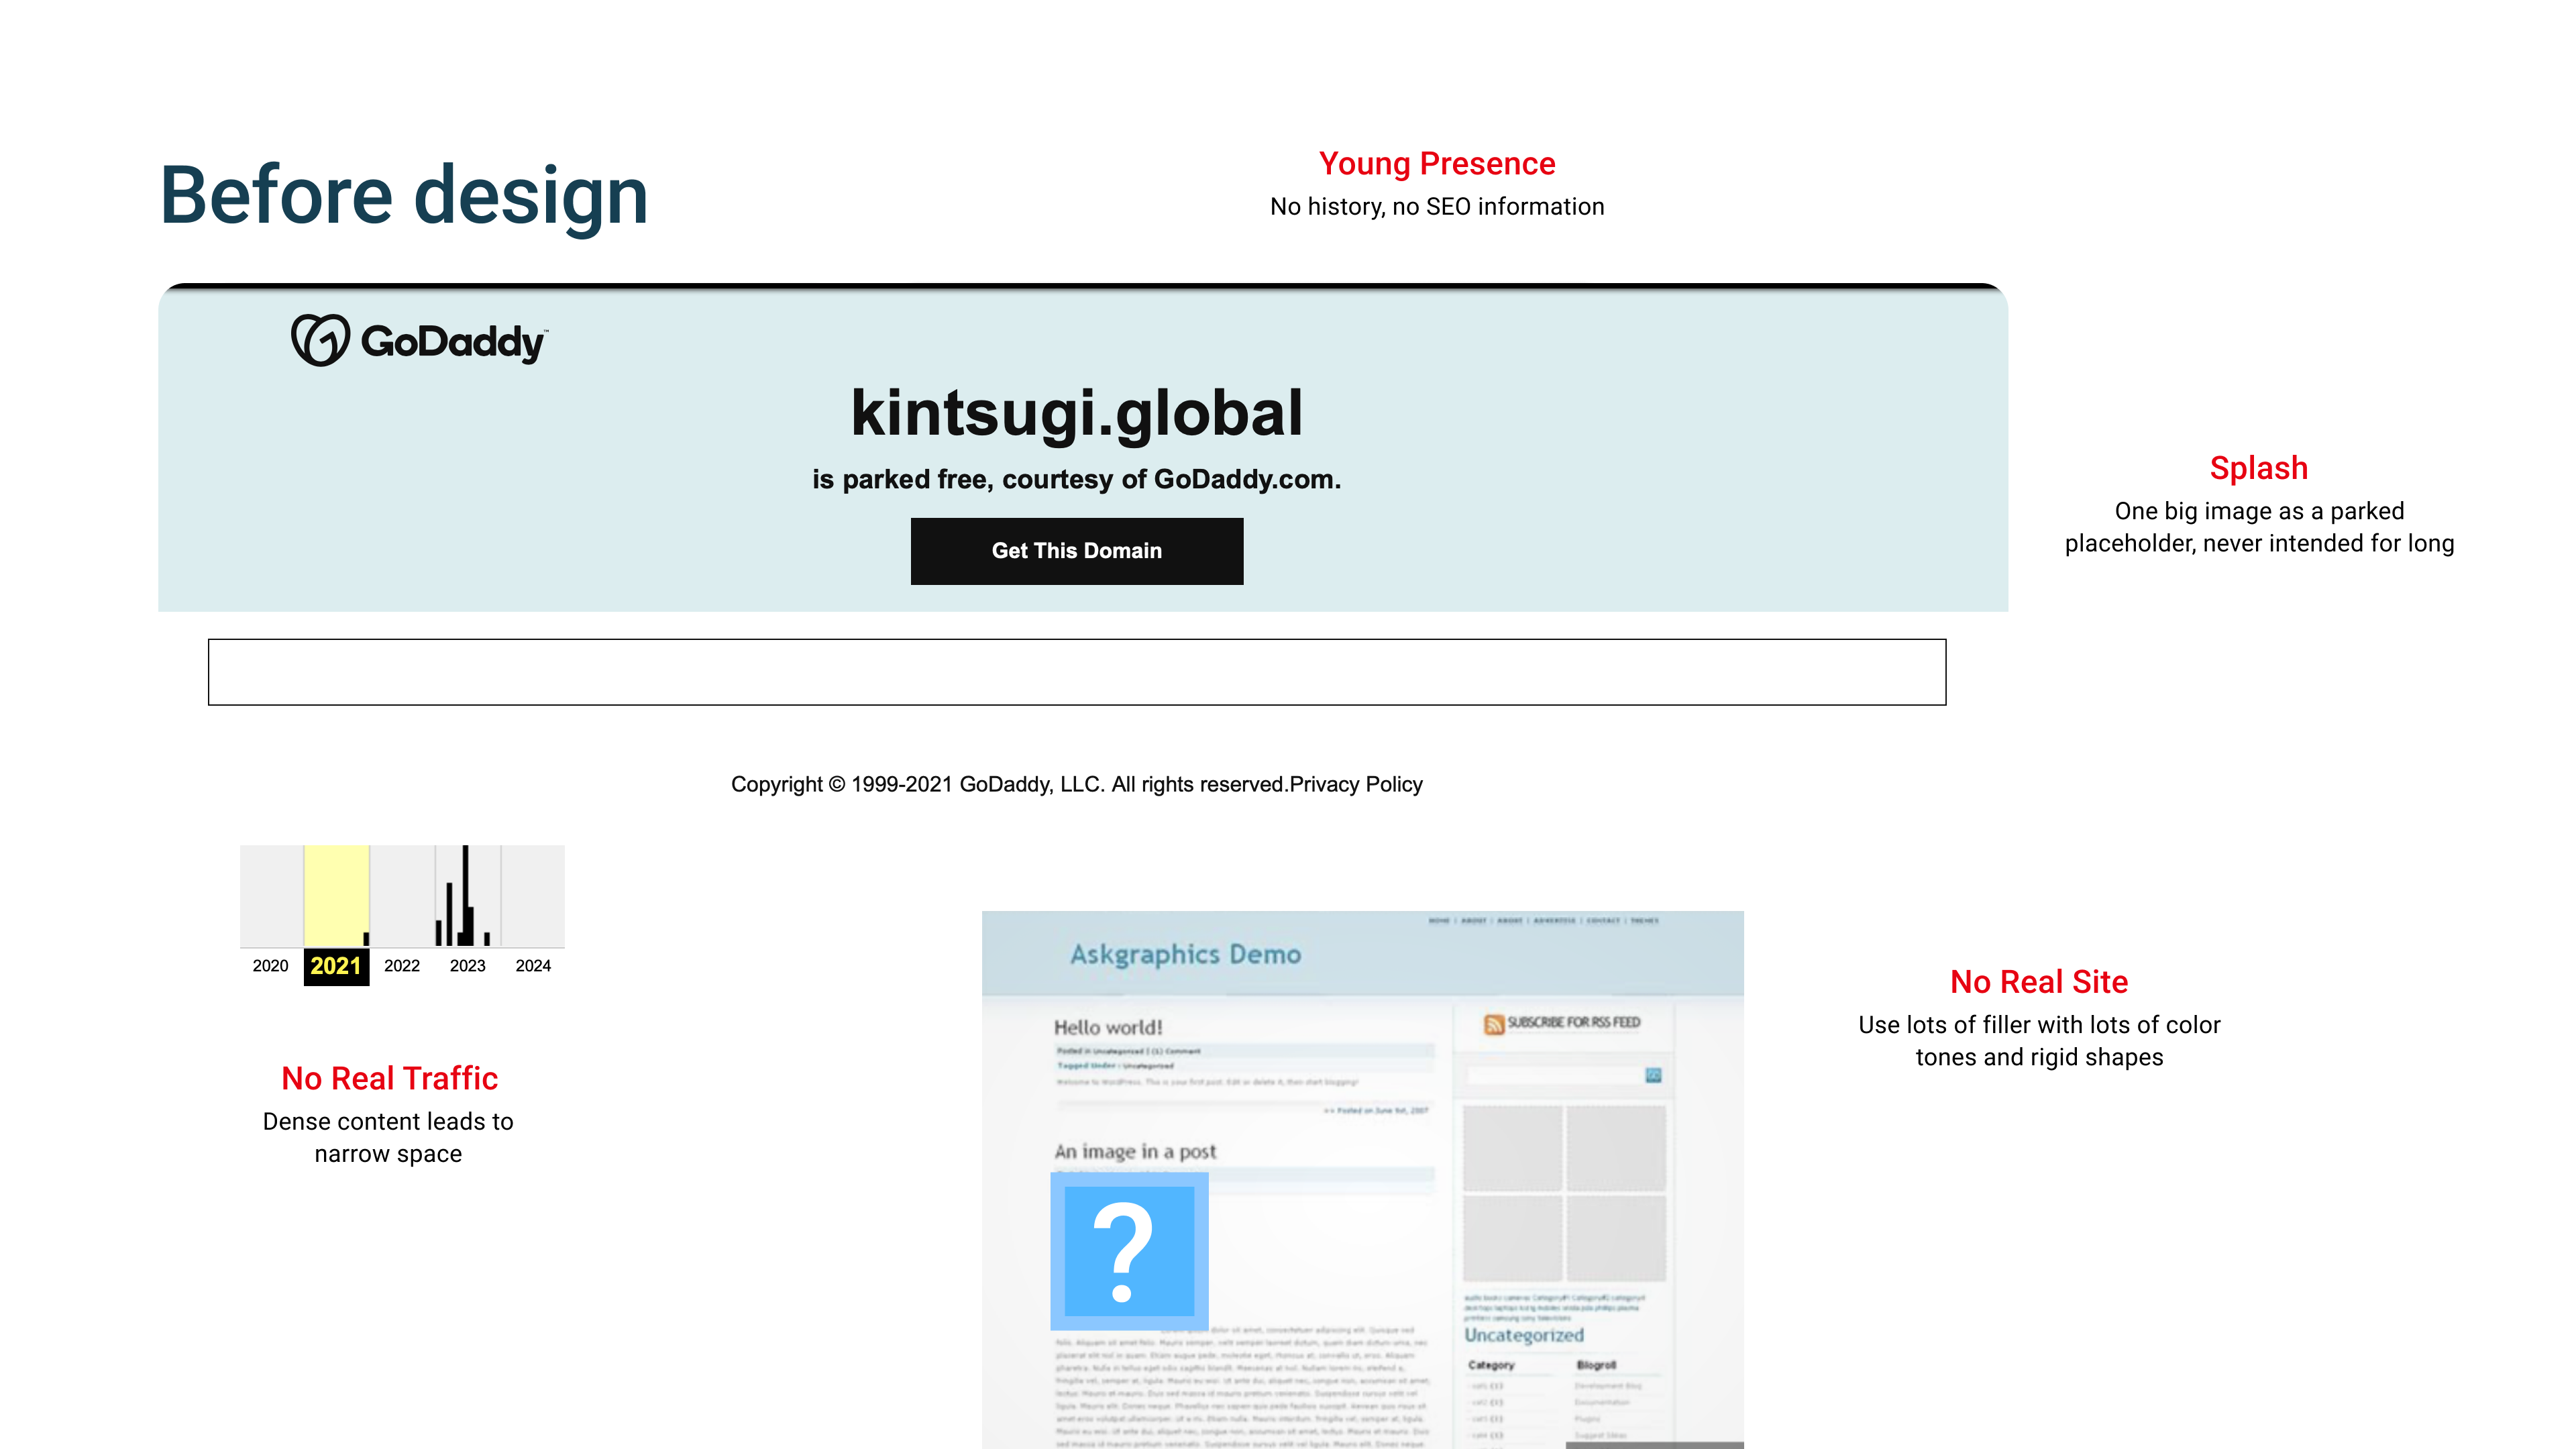Select year 2021 on the timeline
This screenshot has height=1449, width=2576.
[x=336, y=966]
